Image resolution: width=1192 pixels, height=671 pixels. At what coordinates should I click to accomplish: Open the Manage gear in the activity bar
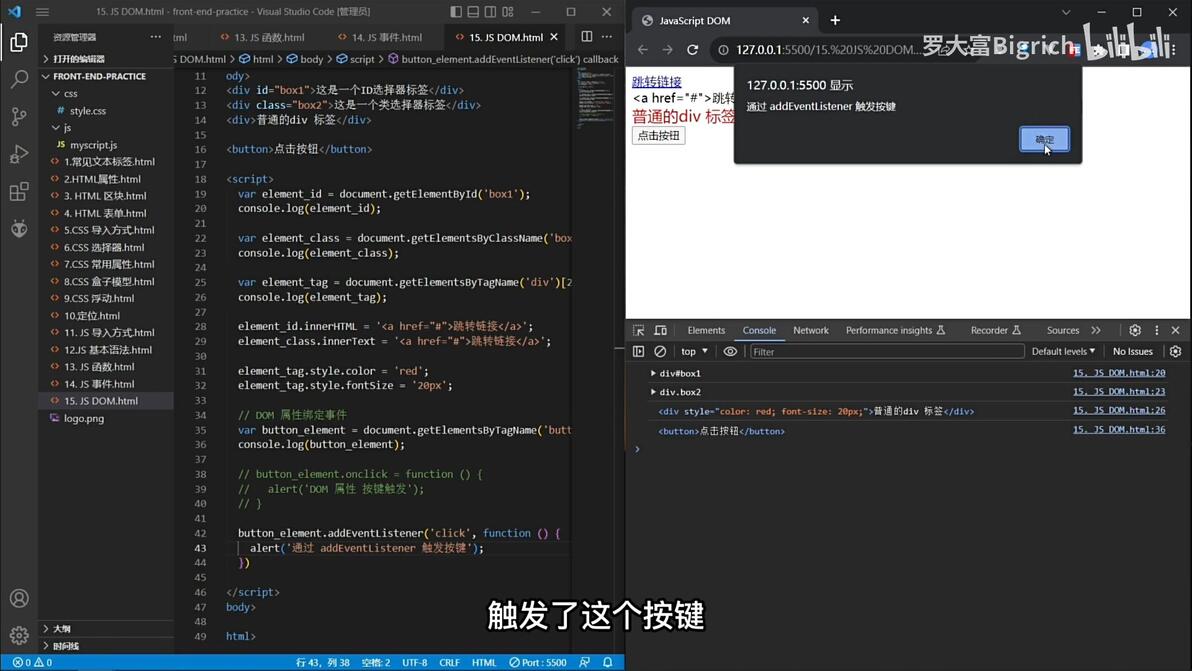(19, 635)
